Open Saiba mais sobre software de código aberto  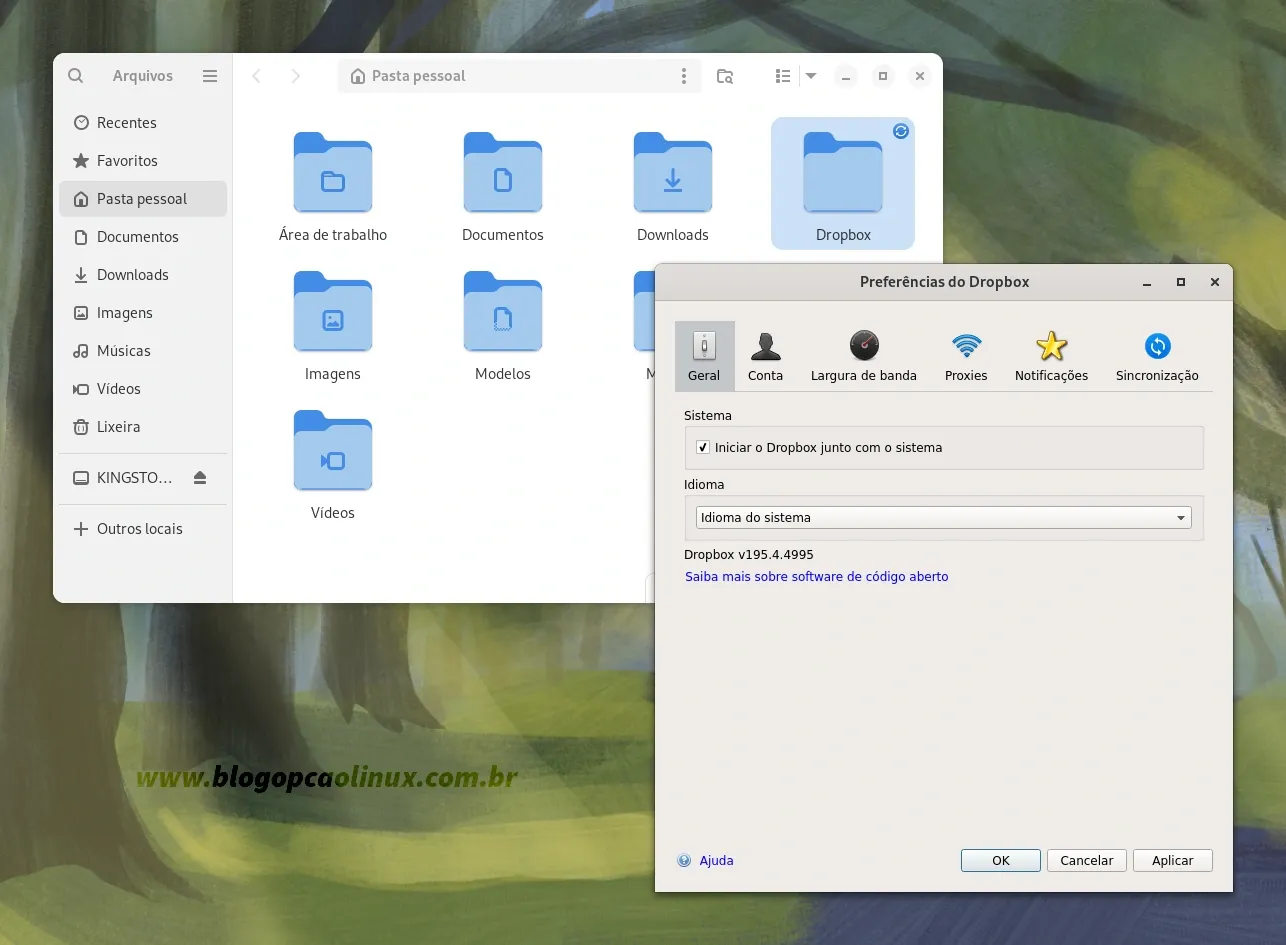816,577
